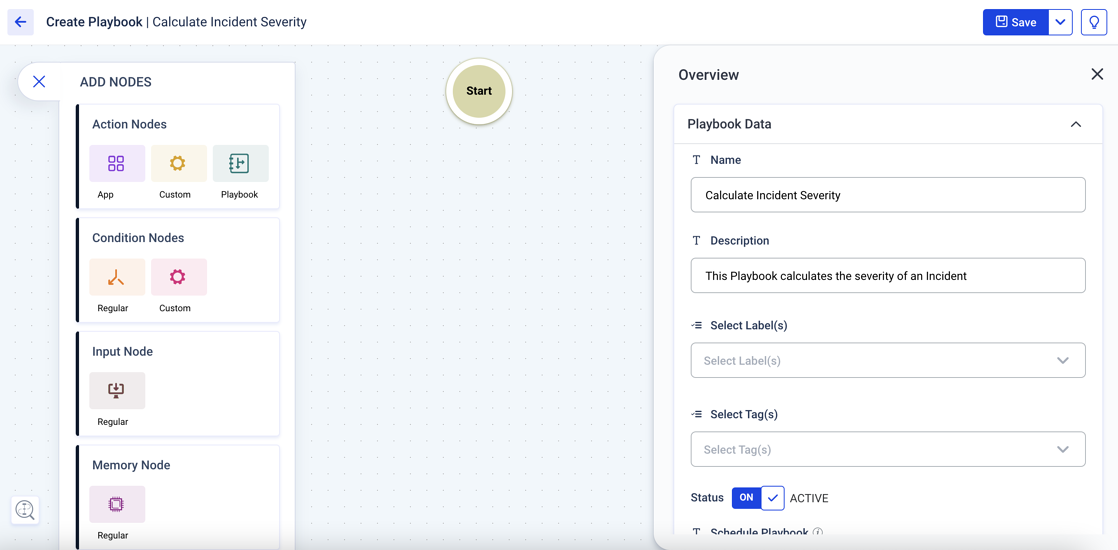Close the Add Nodes panel
The width and height of the screenshot is (1118, 550).
coord(39,82)
